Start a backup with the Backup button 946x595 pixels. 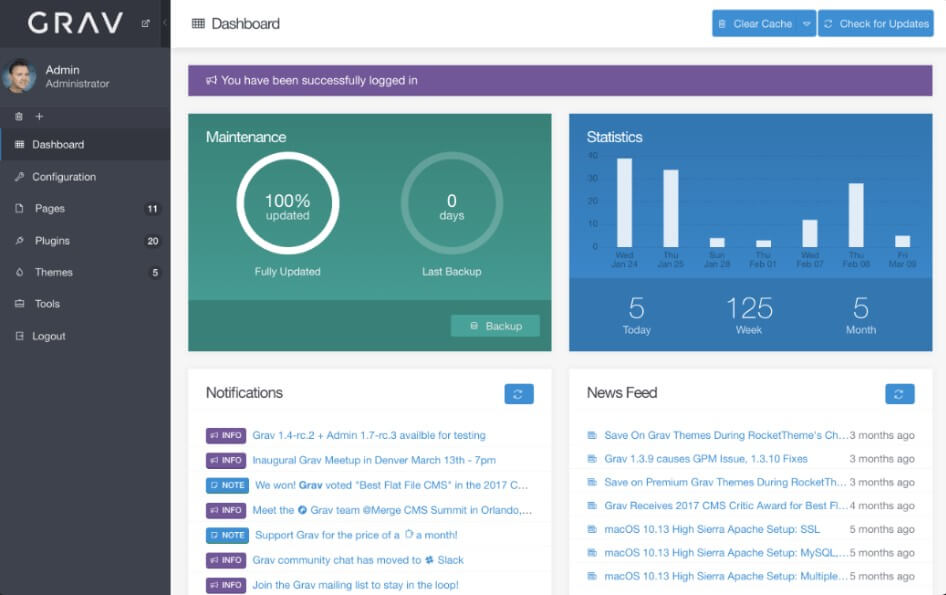tap(495, 326)
